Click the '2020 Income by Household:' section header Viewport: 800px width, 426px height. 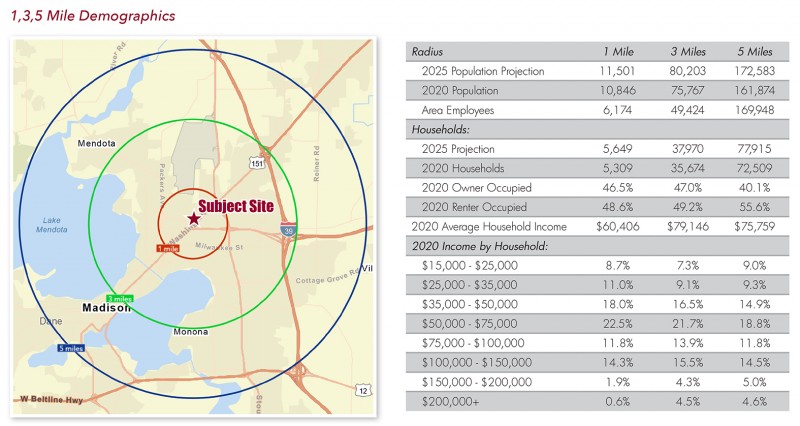point(480,246)
